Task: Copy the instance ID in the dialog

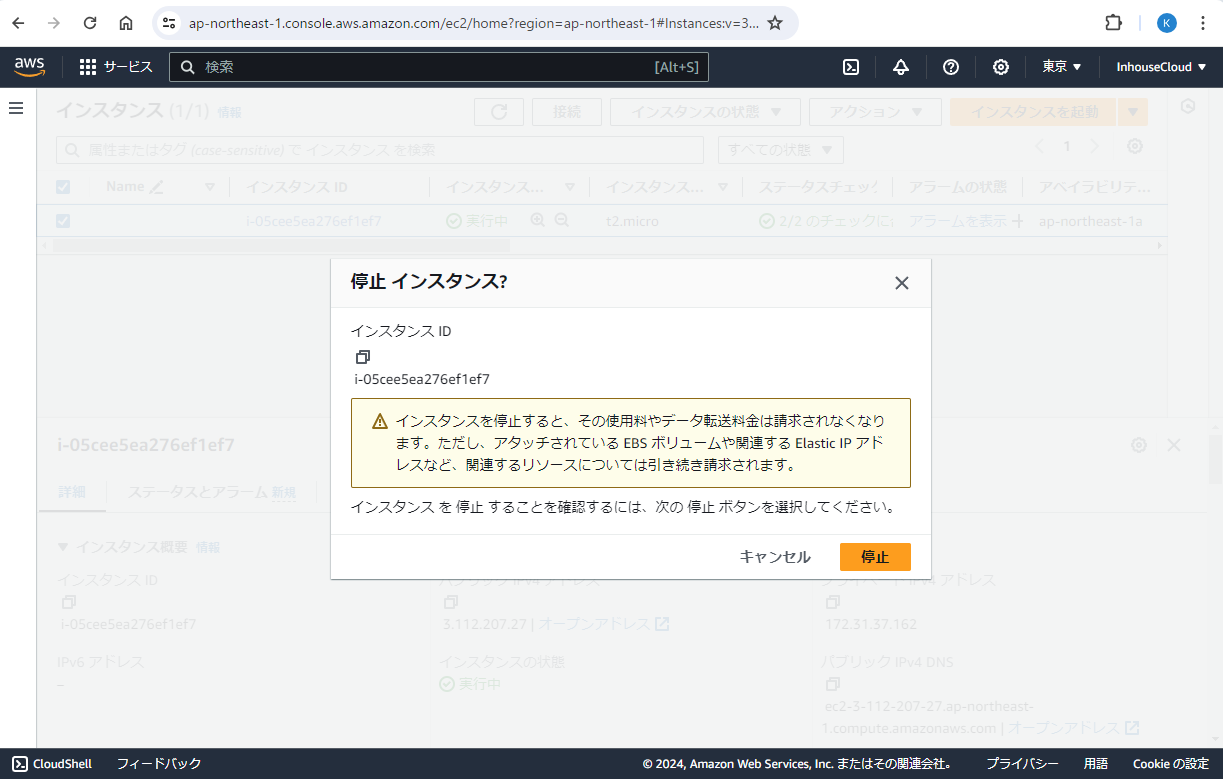Action: 363,357
